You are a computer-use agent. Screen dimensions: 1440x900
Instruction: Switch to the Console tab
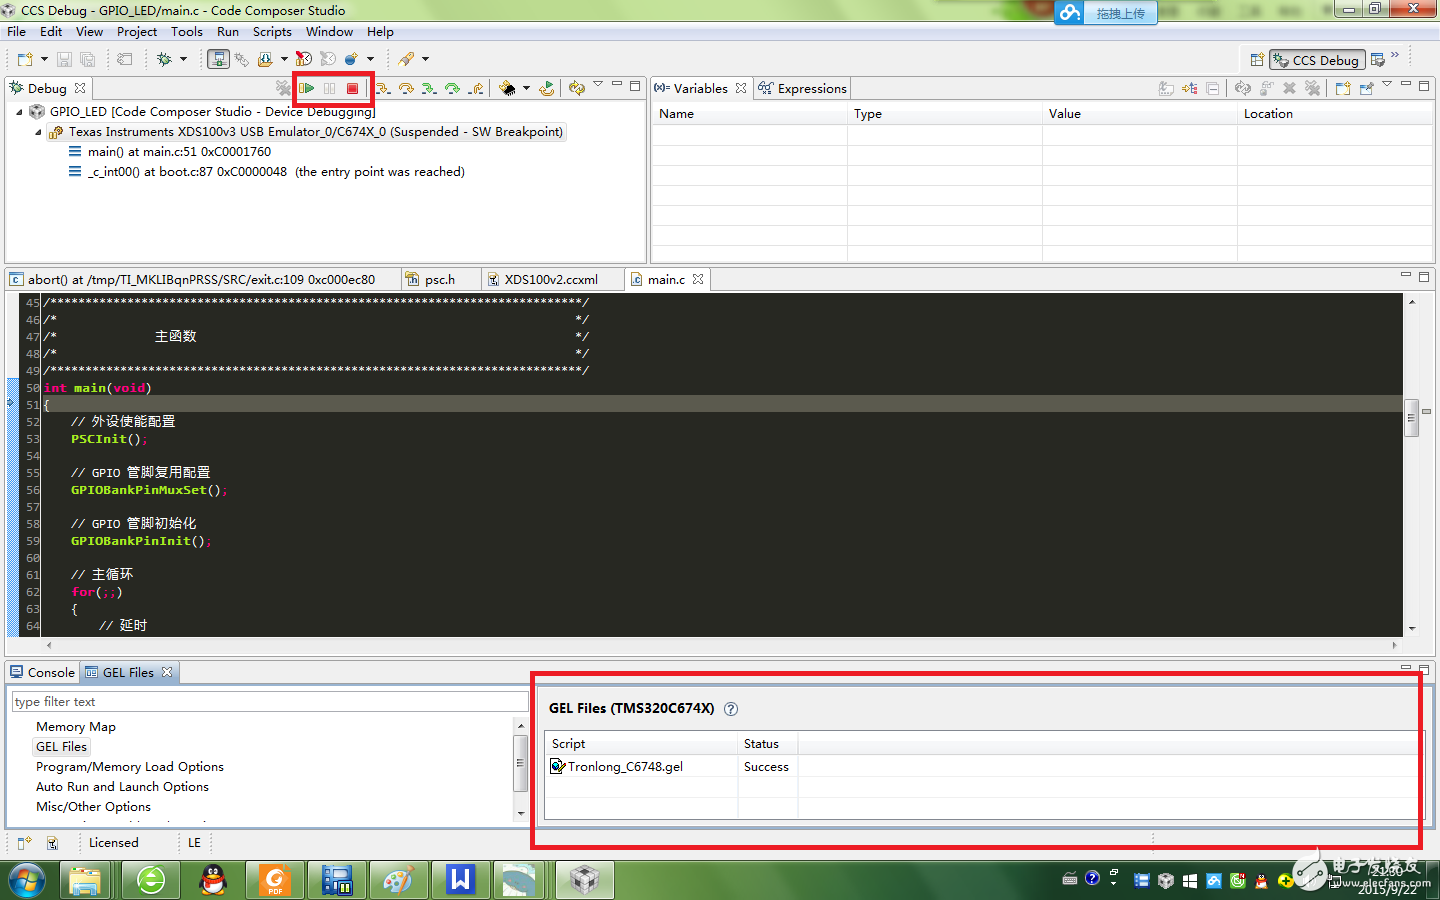tap(43, 672)
